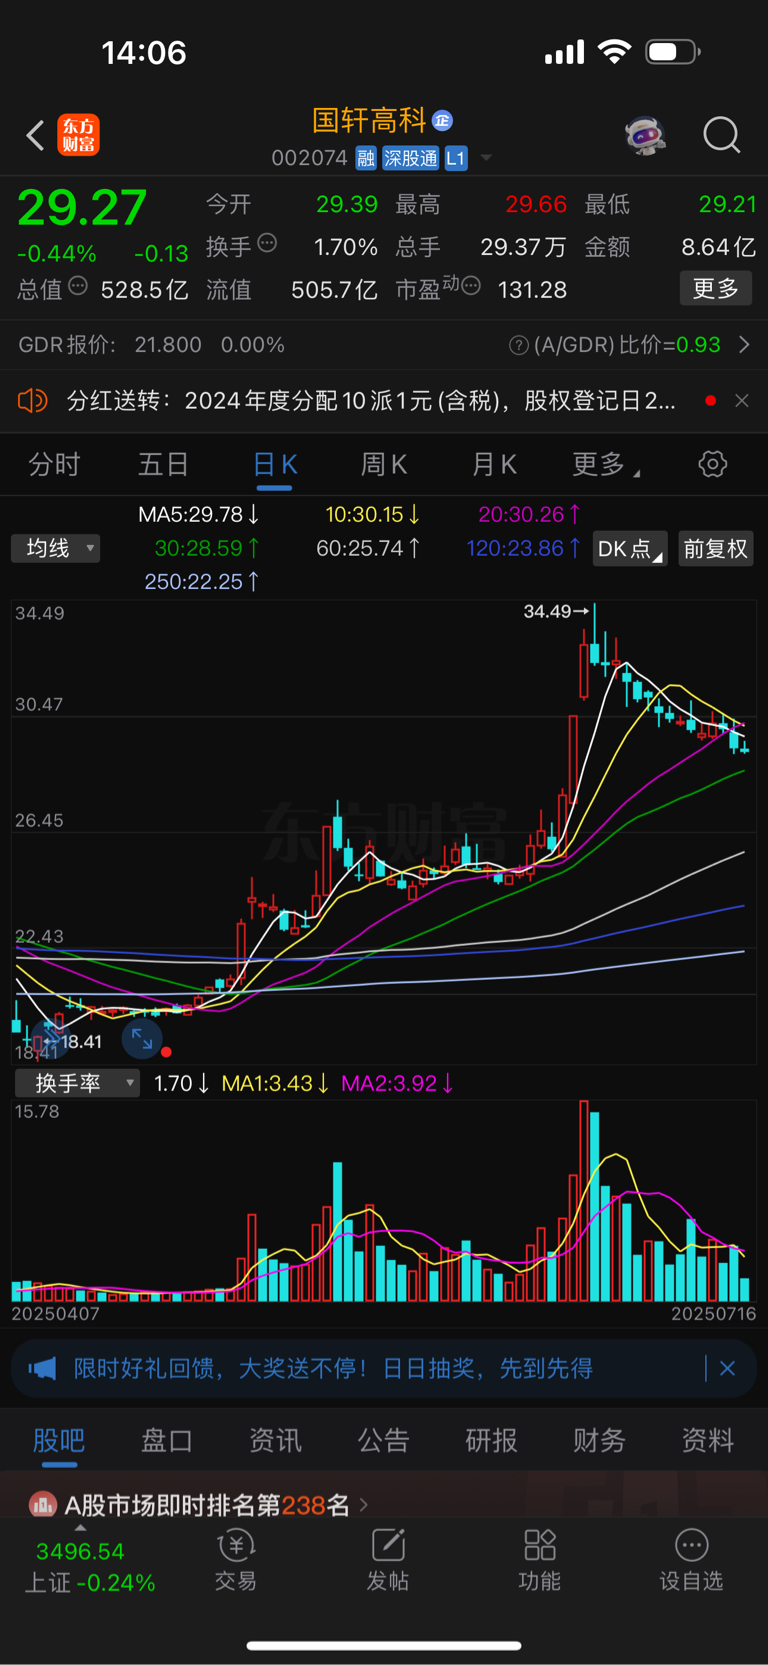Dismiss the dividend announcement bar
This screenshot has height=1665, width=768.
(x=741, y=401)
